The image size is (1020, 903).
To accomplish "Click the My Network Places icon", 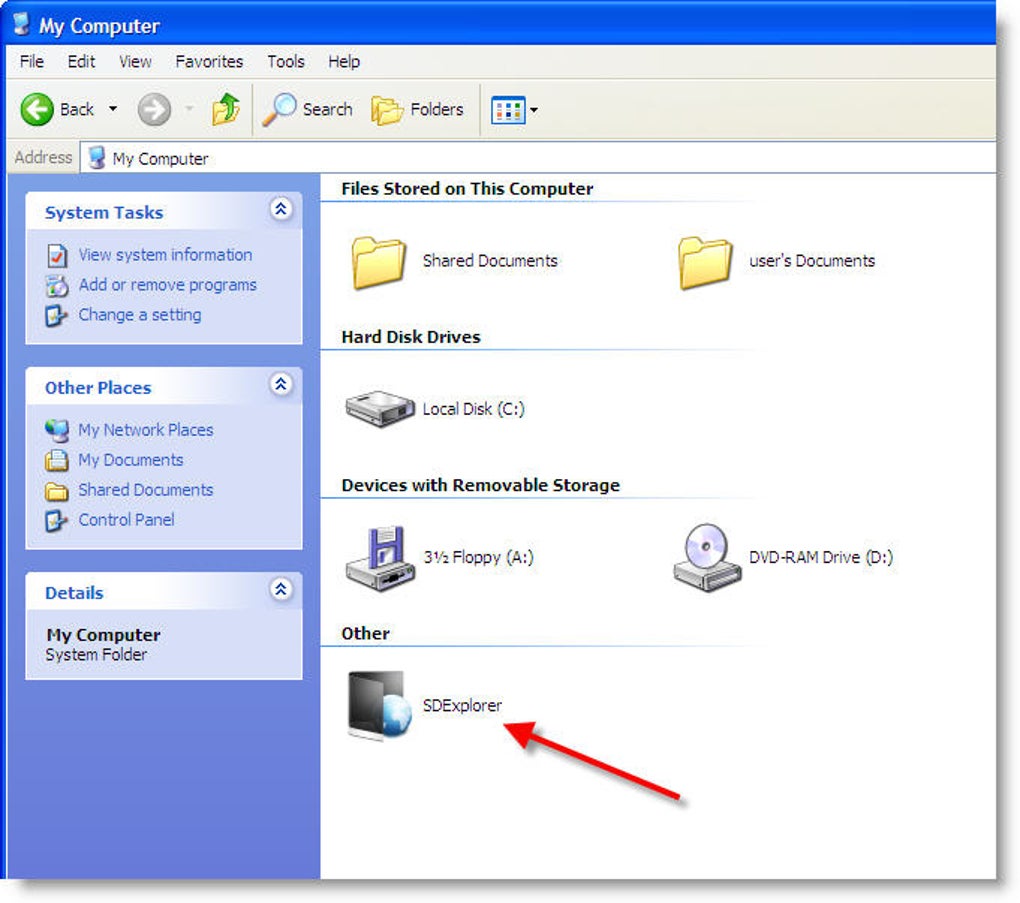I will pyautogui.click(x=57, y=430).
